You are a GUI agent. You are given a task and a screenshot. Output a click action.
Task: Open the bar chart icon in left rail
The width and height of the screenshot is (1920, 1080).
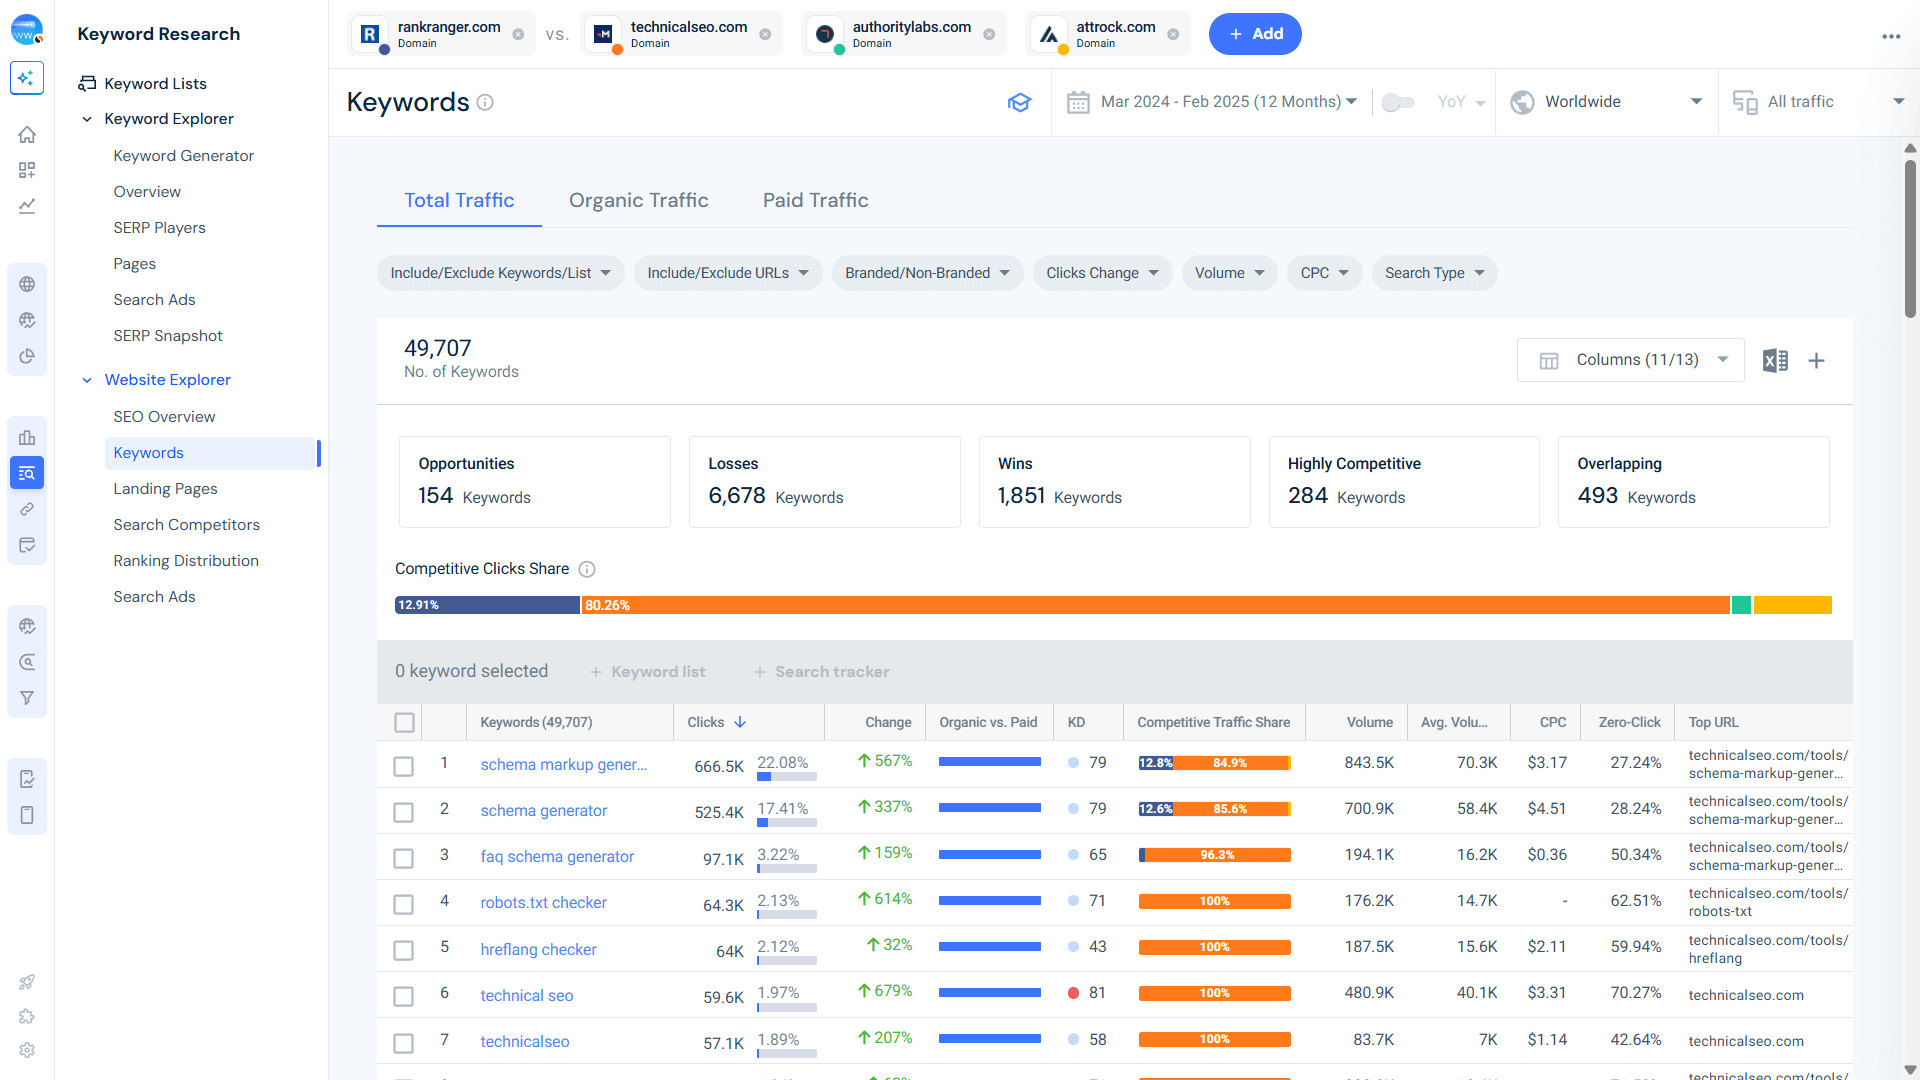pyautogui.click(x=27, y=437)
